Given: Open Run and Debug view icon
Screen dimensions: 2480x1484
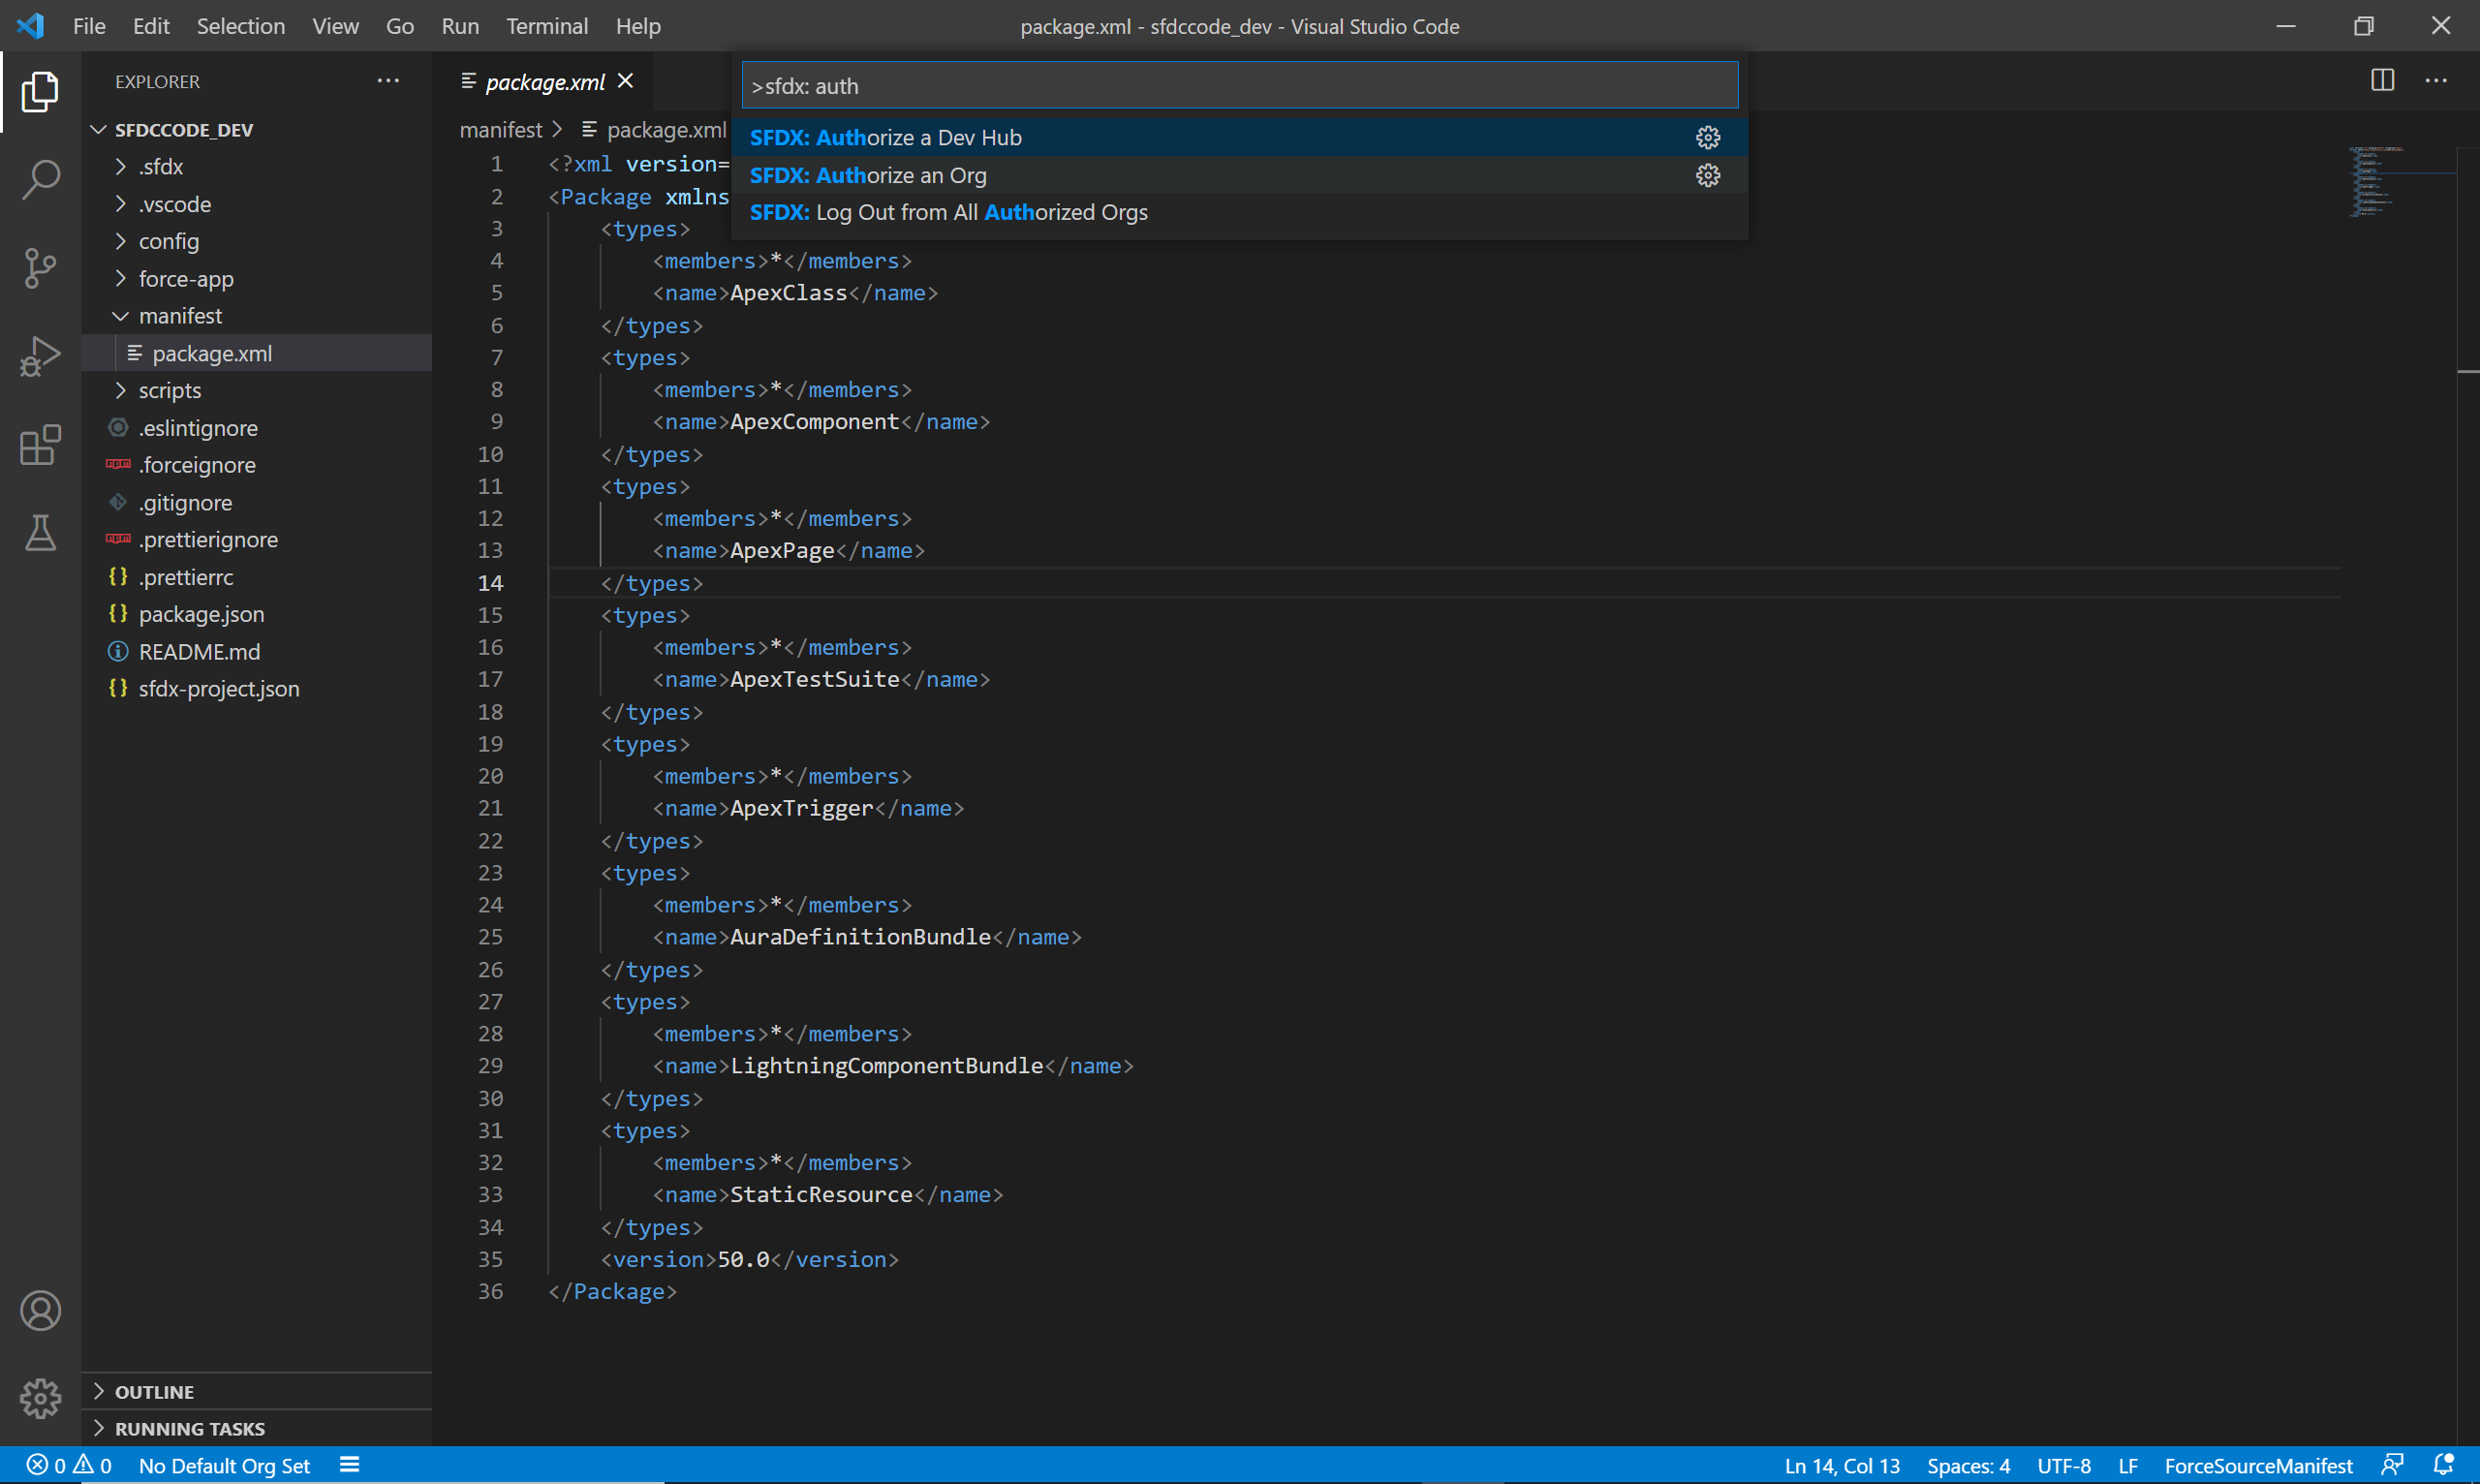Looking at the screenshot, I should pos(40,356).
